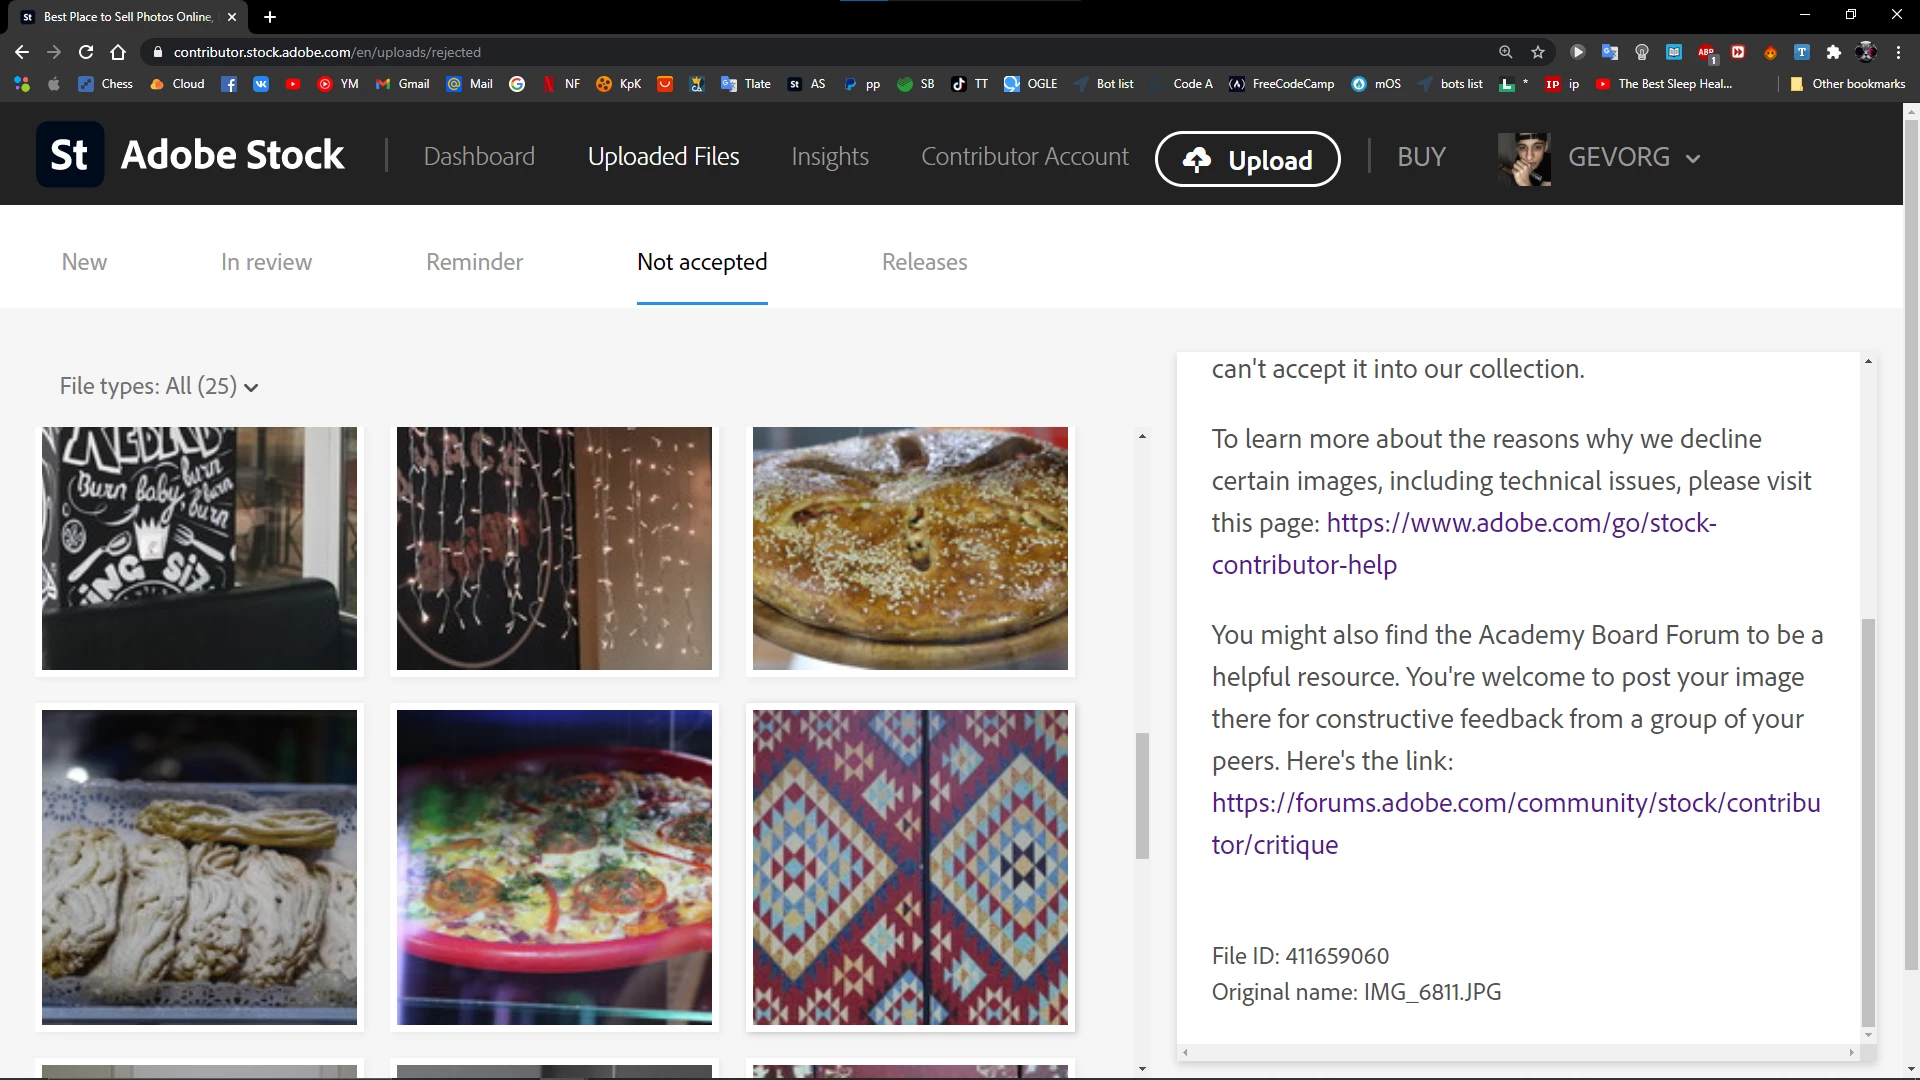Open the Insights menu item

(x=829, y=157)
